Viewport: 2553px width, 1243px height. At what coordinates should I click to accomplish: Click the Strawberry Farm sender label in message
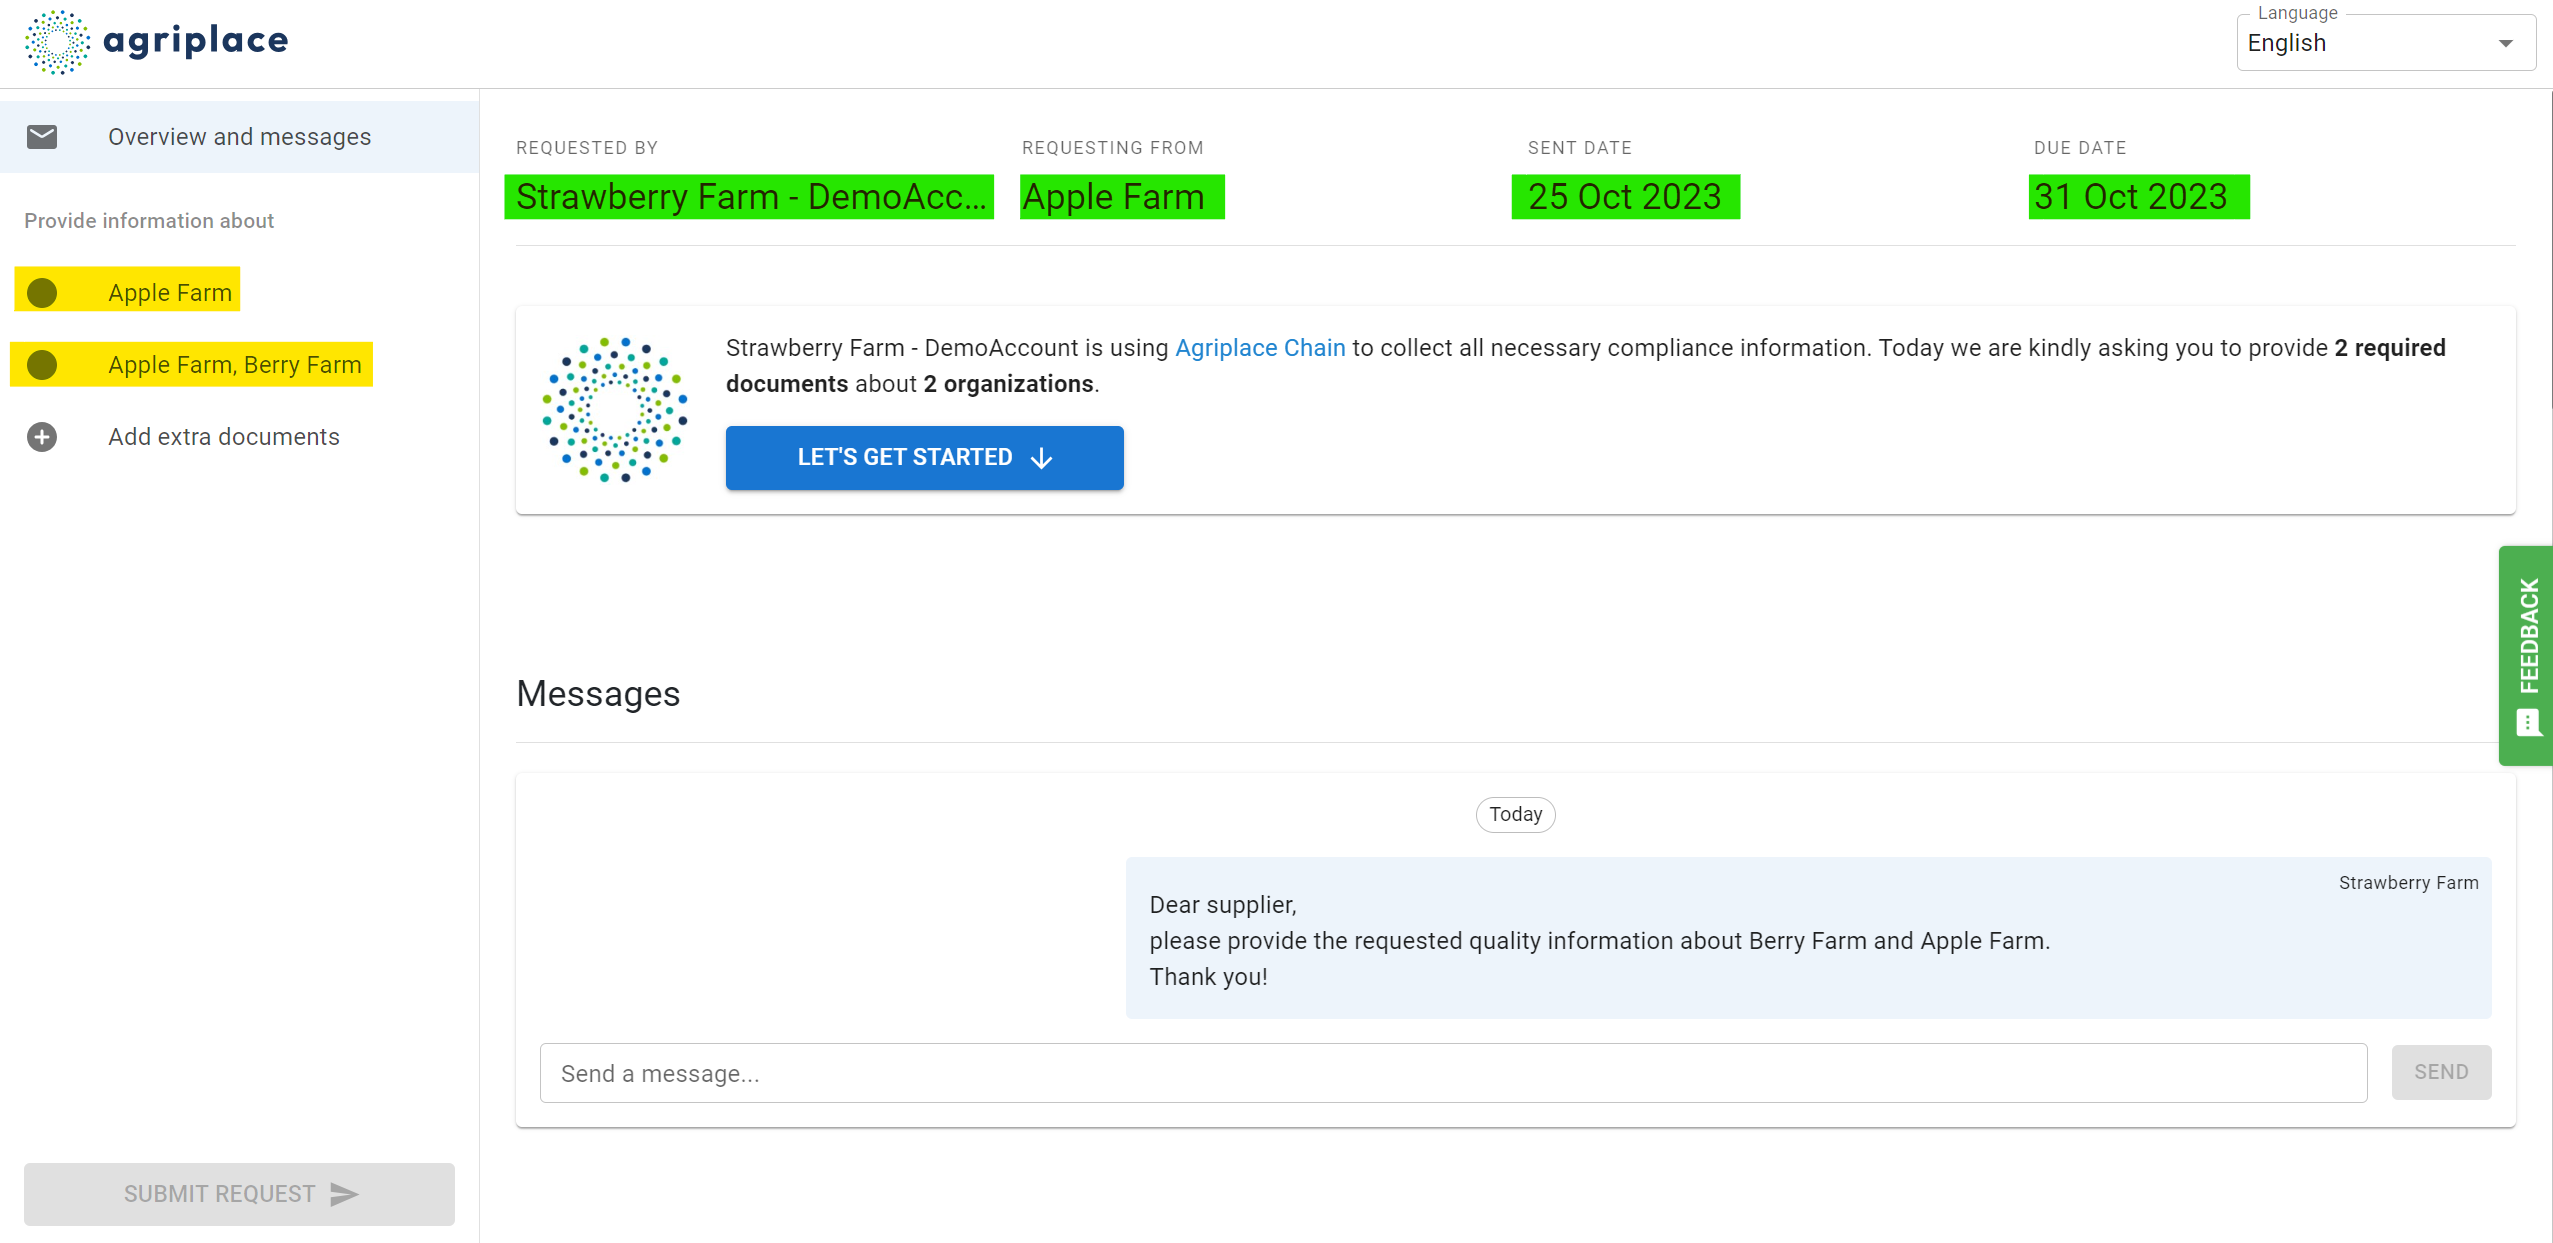point(2408,883)
